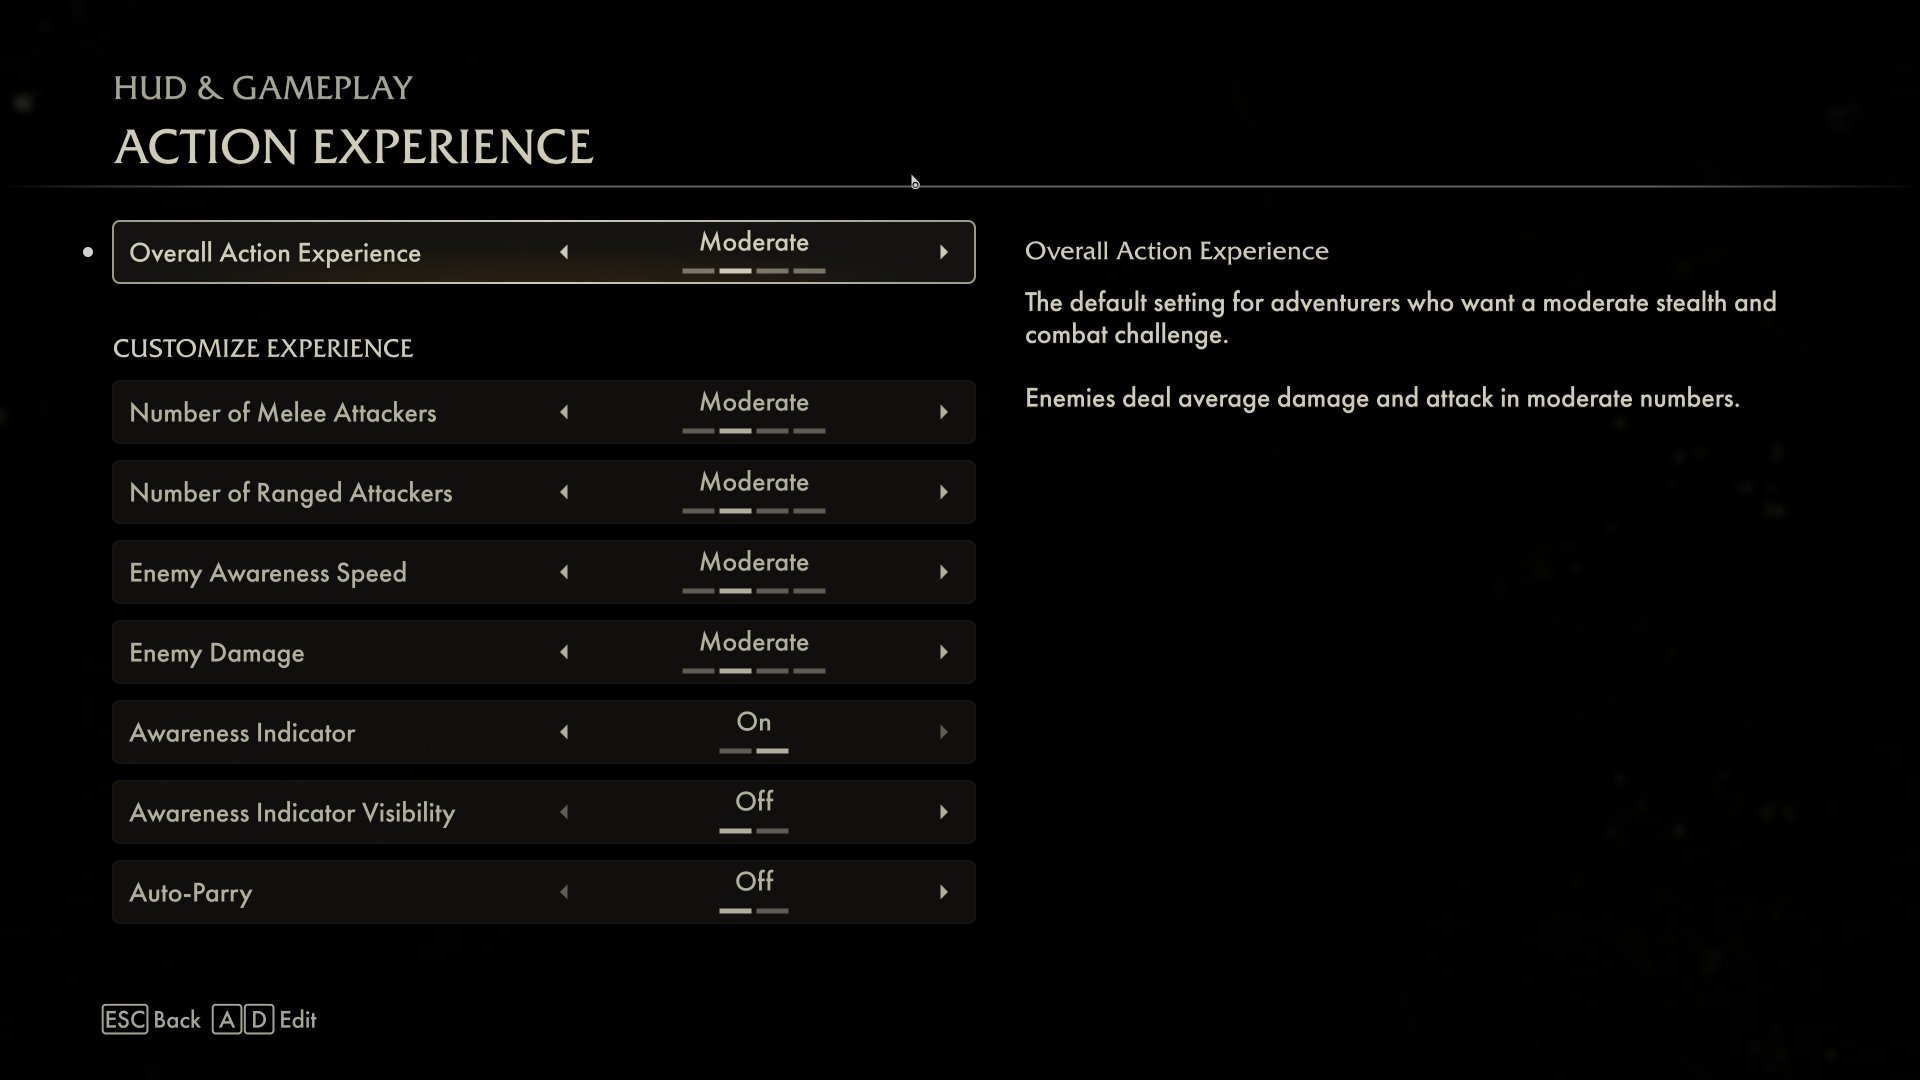Click left arrow for Overall Action Experience
The image size is (1920, 1080).
click(564, 252)
